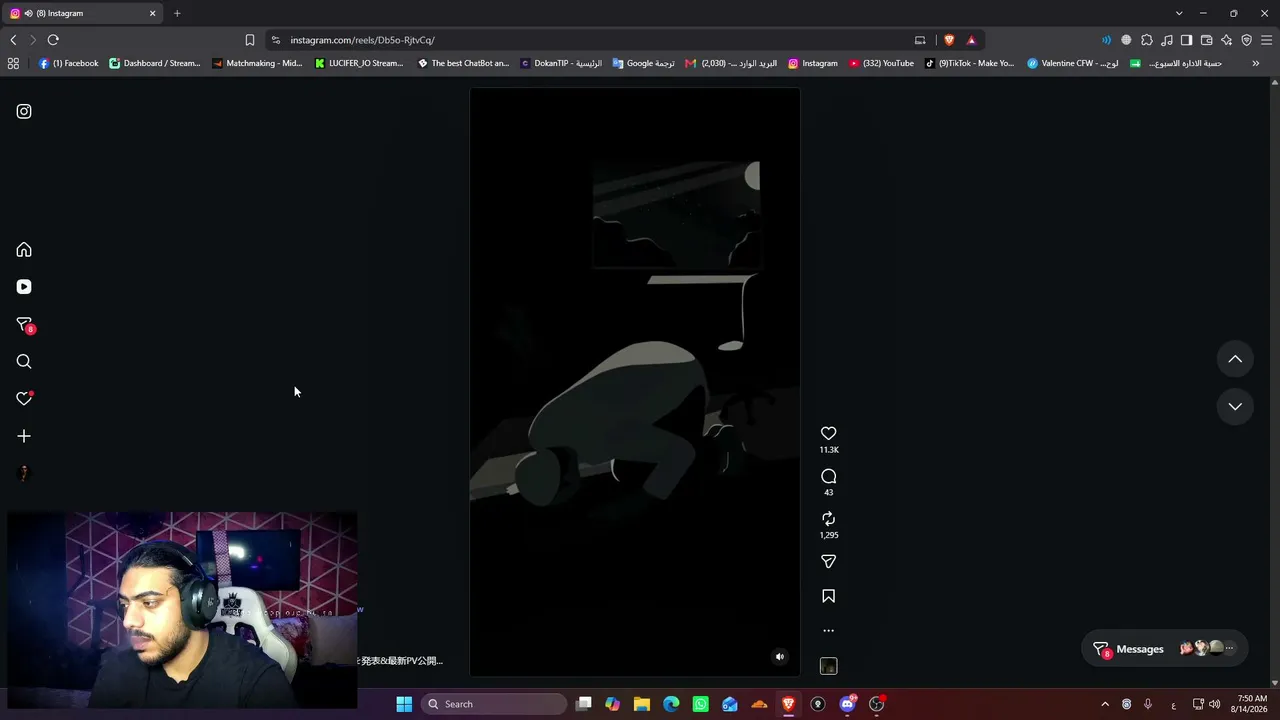
Task: Open notifications heart icon in sidebar
Action: point(24,399)
